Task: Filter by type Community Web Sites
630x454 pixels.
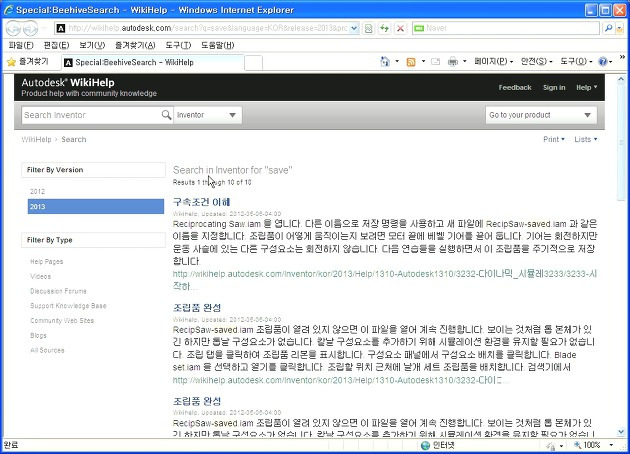Action: [62, 321]
